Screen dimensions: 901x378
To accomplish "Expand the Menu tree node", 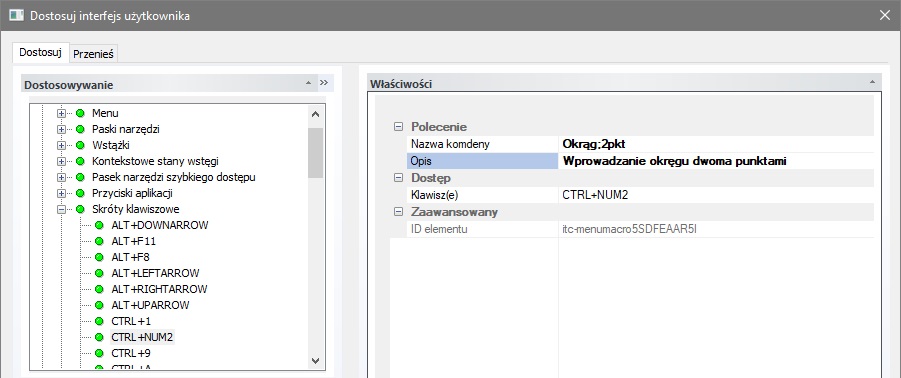I will pos(61,113).
